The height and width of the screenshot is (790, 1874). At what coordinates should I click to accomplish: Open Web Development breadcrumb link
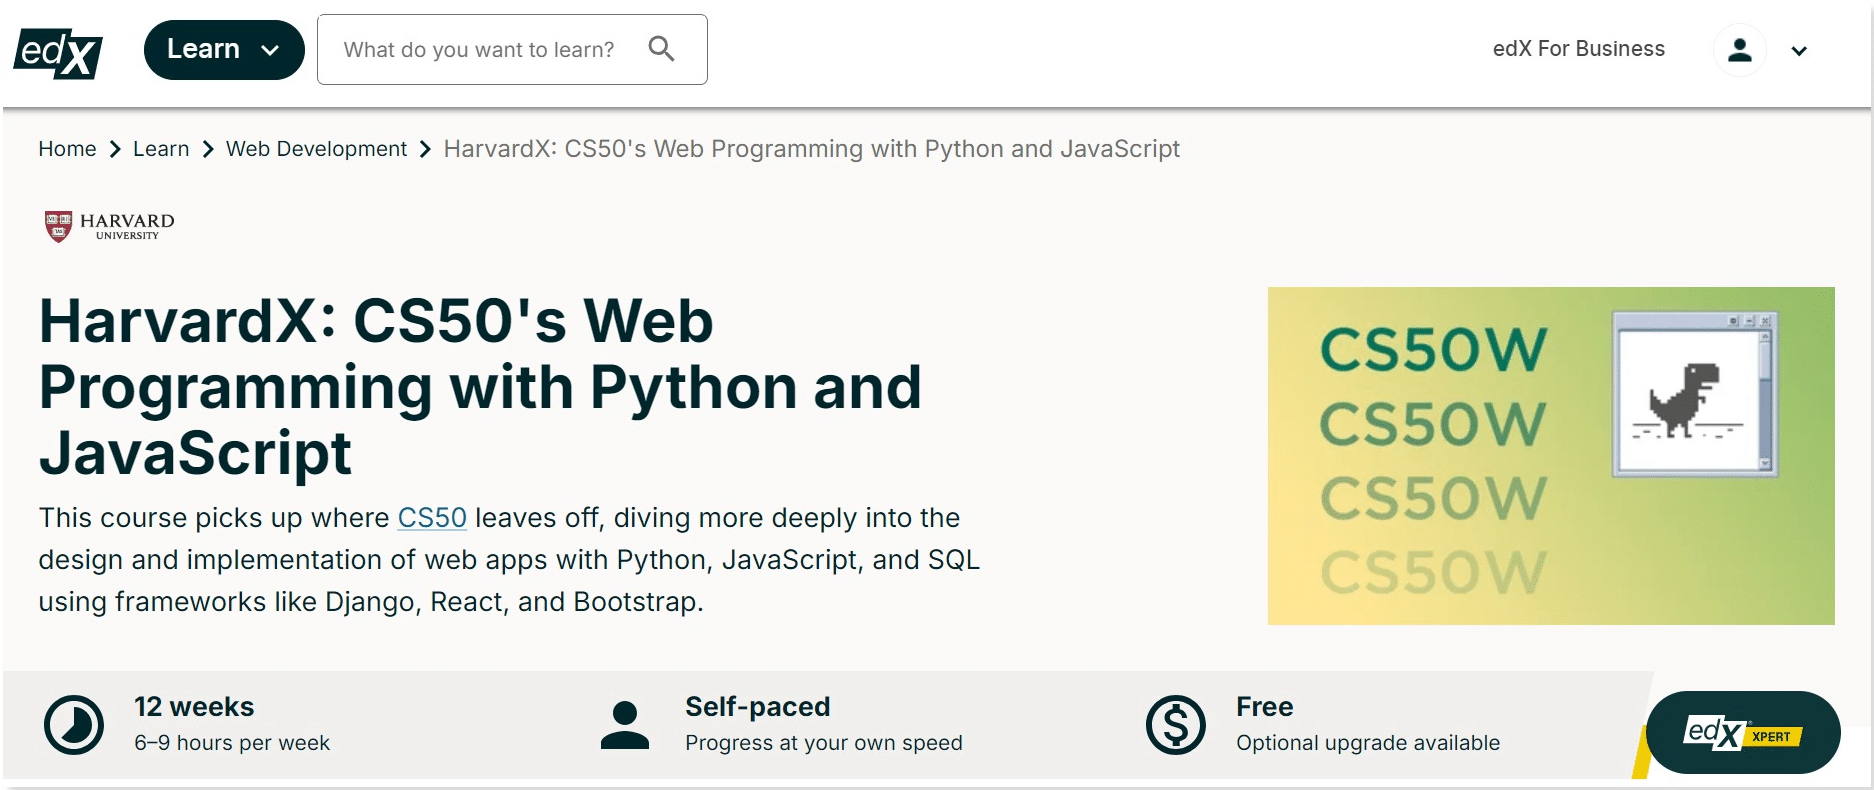[x=316, y=149]
